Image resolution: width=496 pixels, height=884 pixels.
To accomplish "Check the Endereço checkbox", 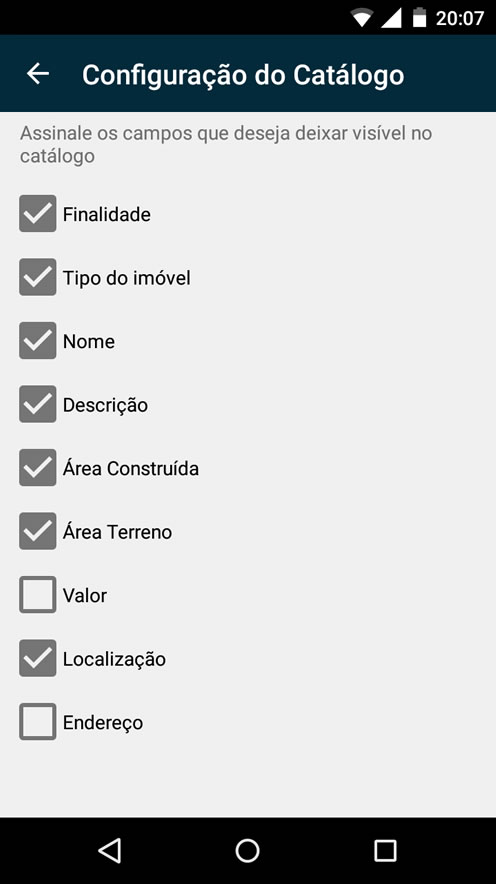I will point(38,722).
